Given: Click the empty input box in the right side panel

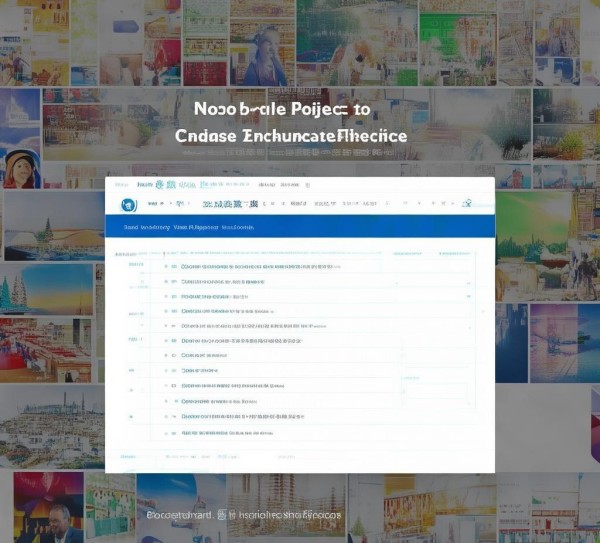Looking at the screenshot, I should tap(435, 391).
